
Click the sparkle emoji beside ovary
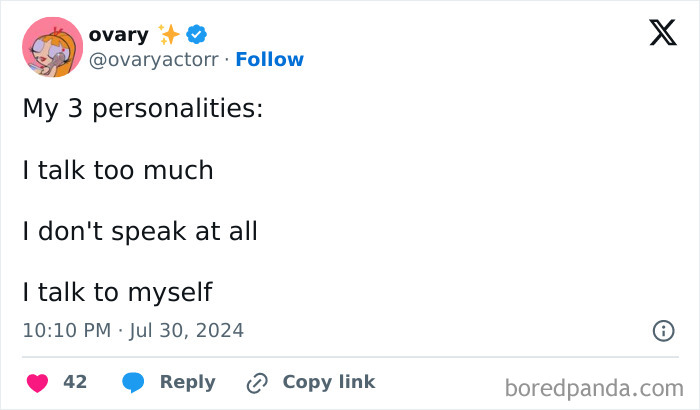pyautogui.click(x=169, y=35)
